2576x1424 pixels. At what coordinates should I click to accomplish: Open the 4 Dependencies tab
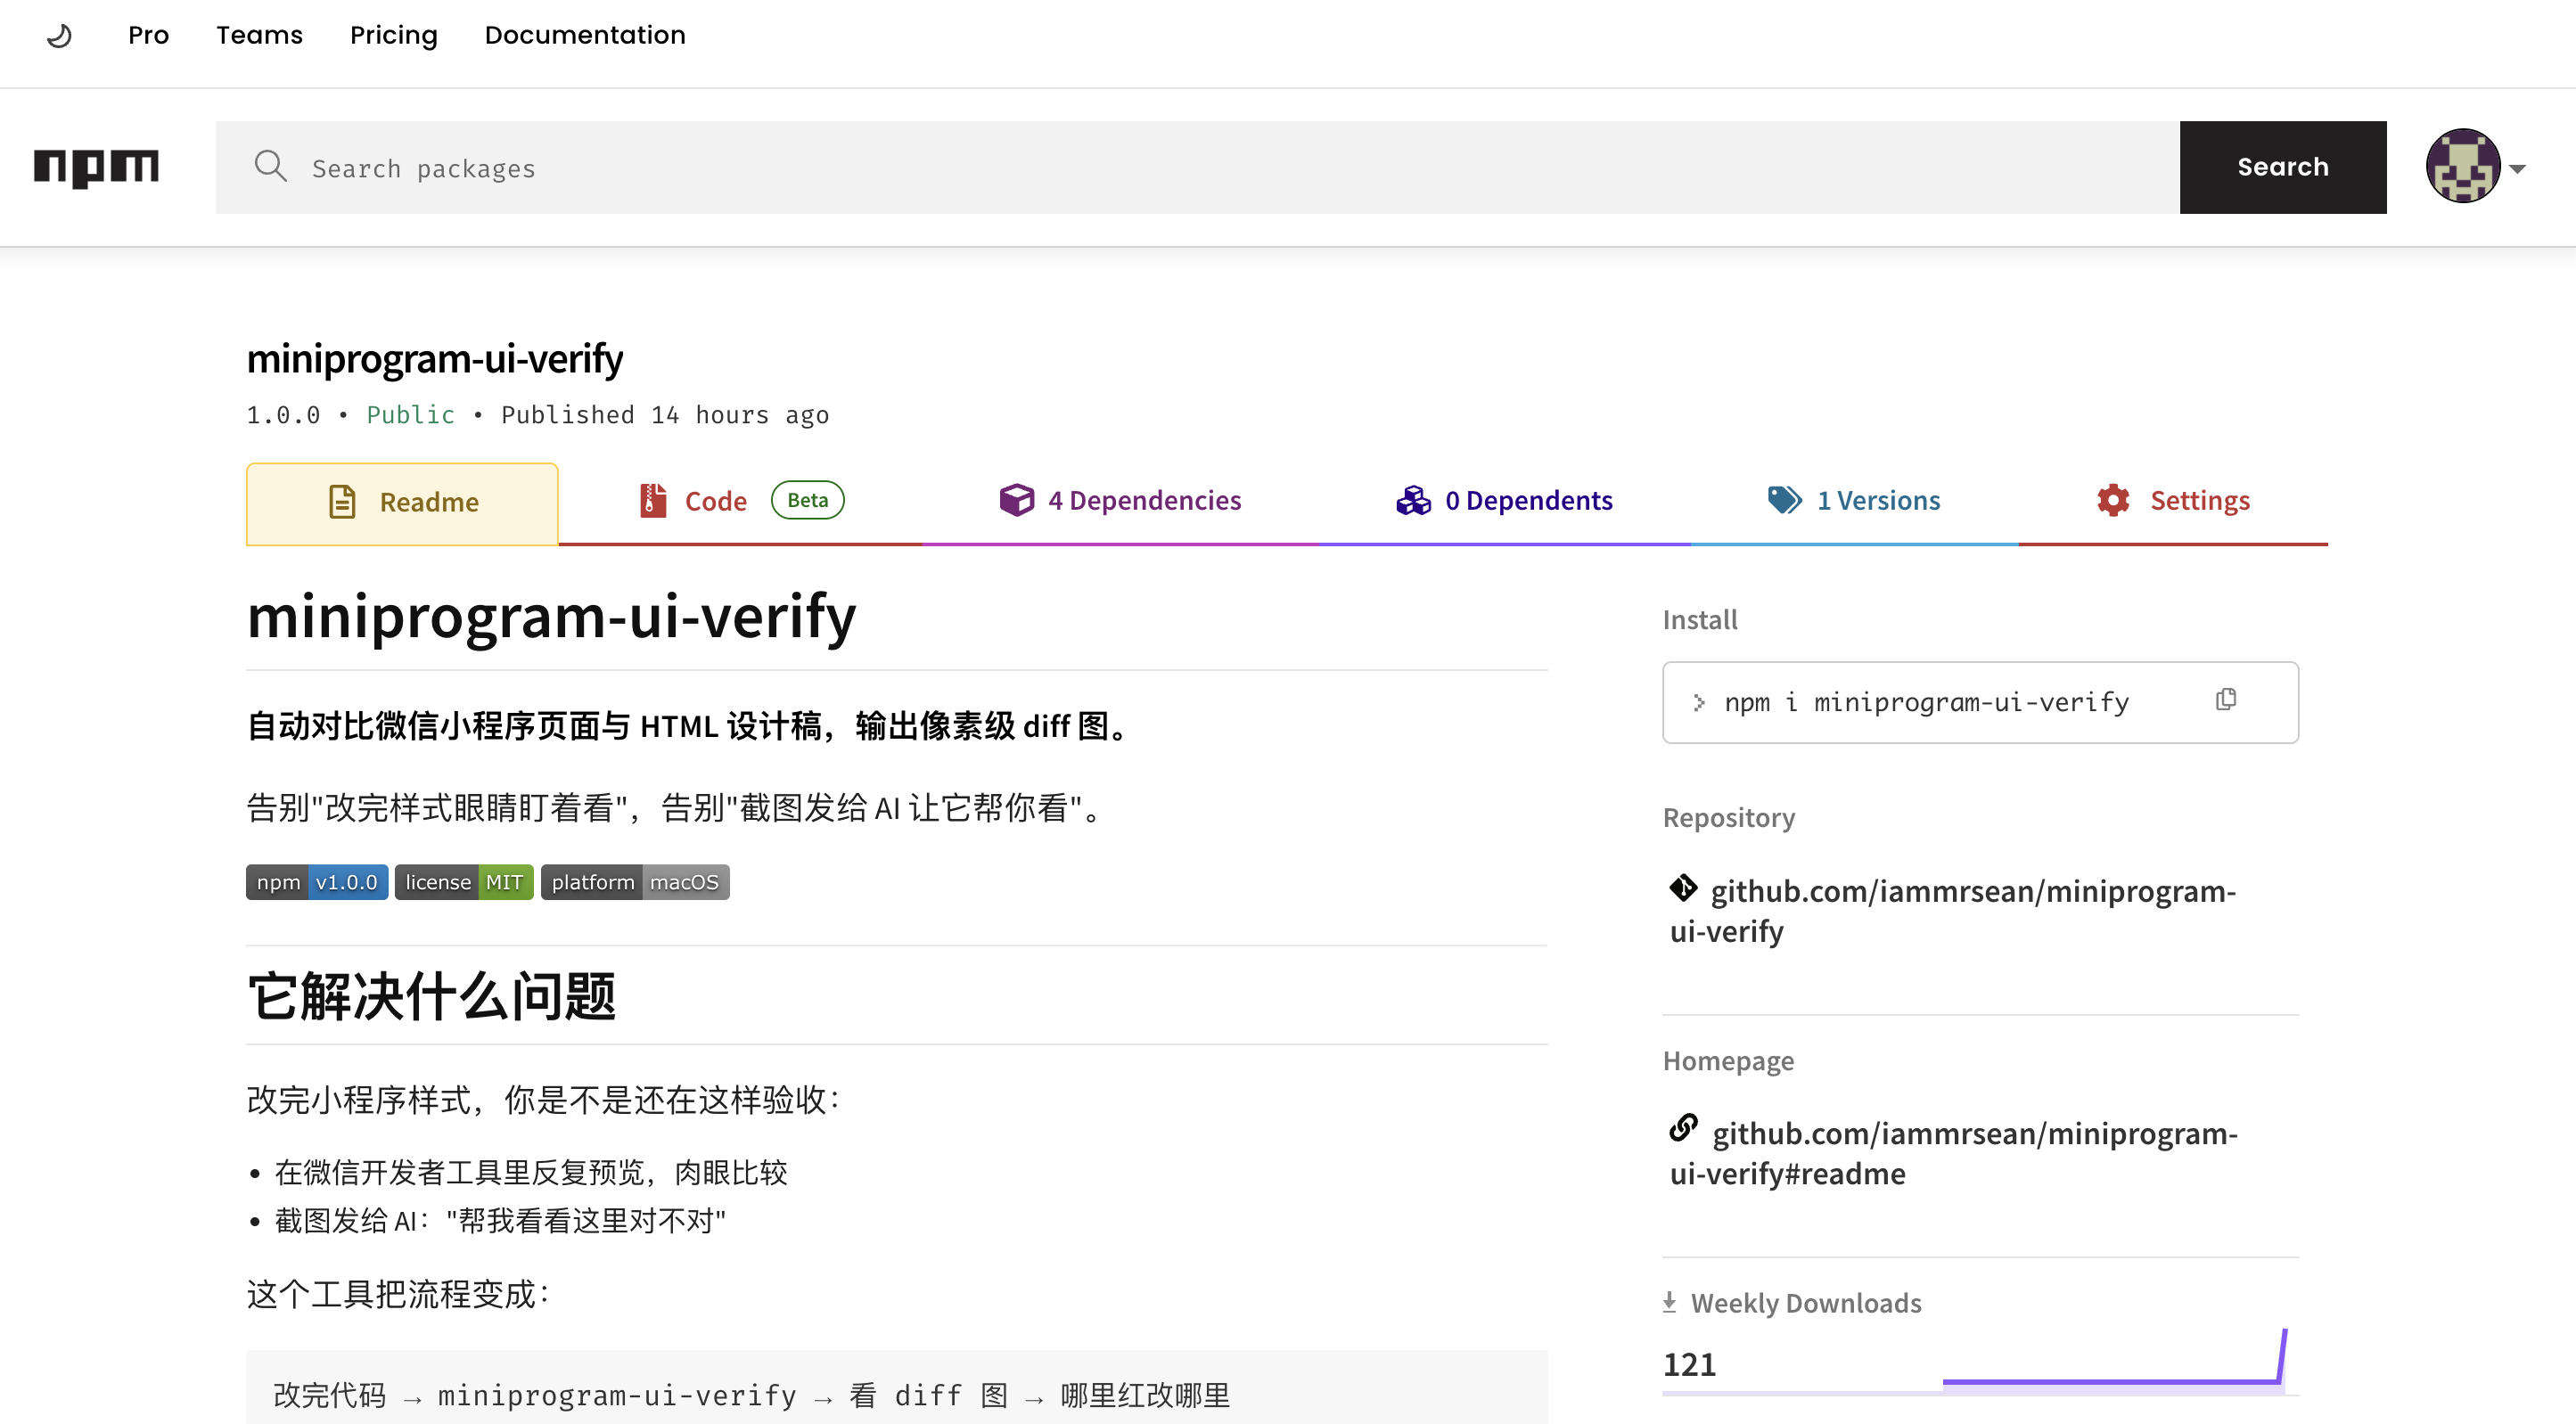pos(1120,501)
